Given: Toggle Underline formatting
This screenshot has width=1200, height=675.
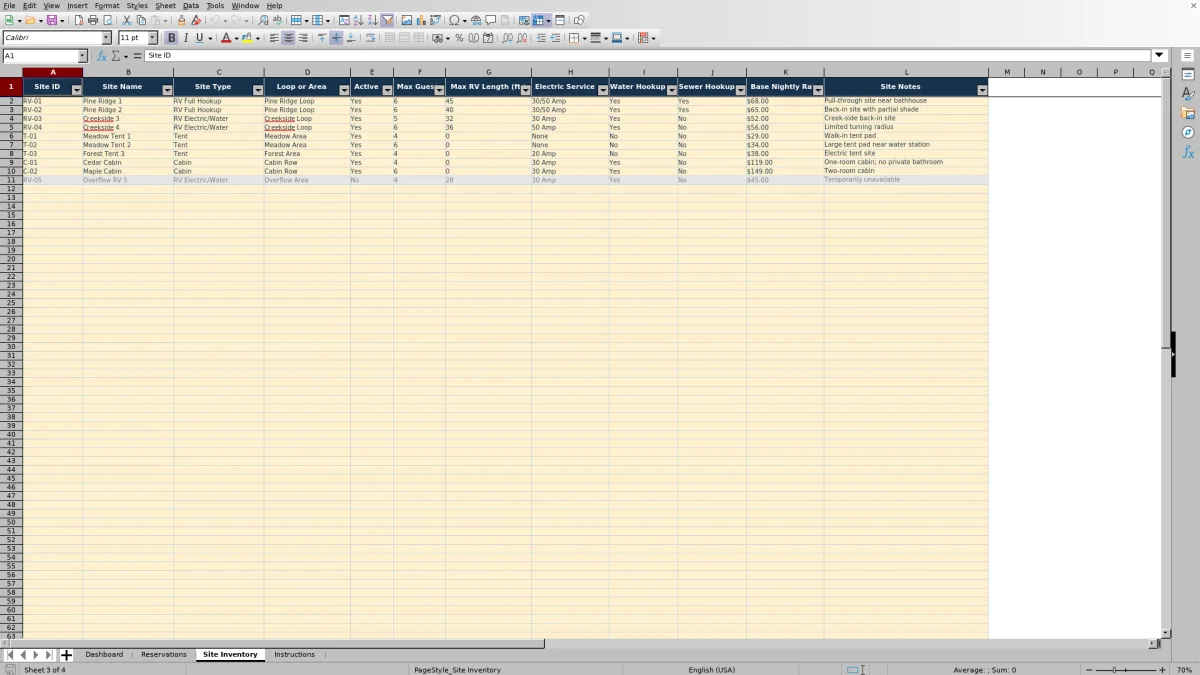Looking at the screenshot, I should coord(199,38).
